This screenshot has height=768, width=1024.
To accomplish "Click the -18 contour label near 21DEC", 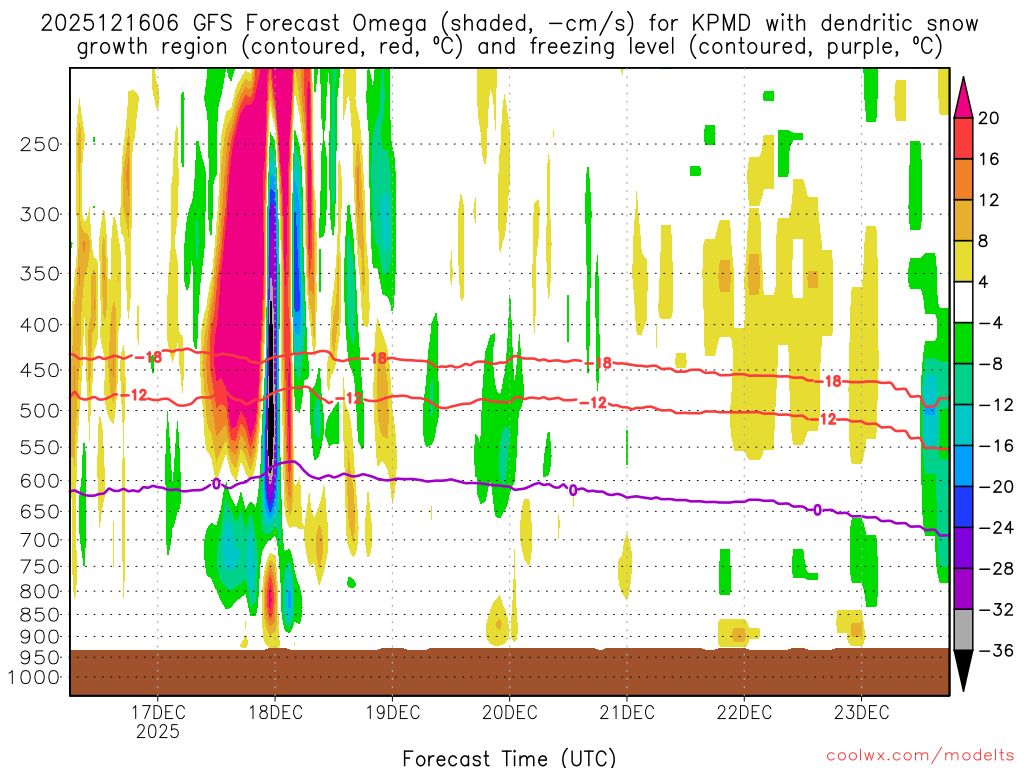I will coord(598,363).
